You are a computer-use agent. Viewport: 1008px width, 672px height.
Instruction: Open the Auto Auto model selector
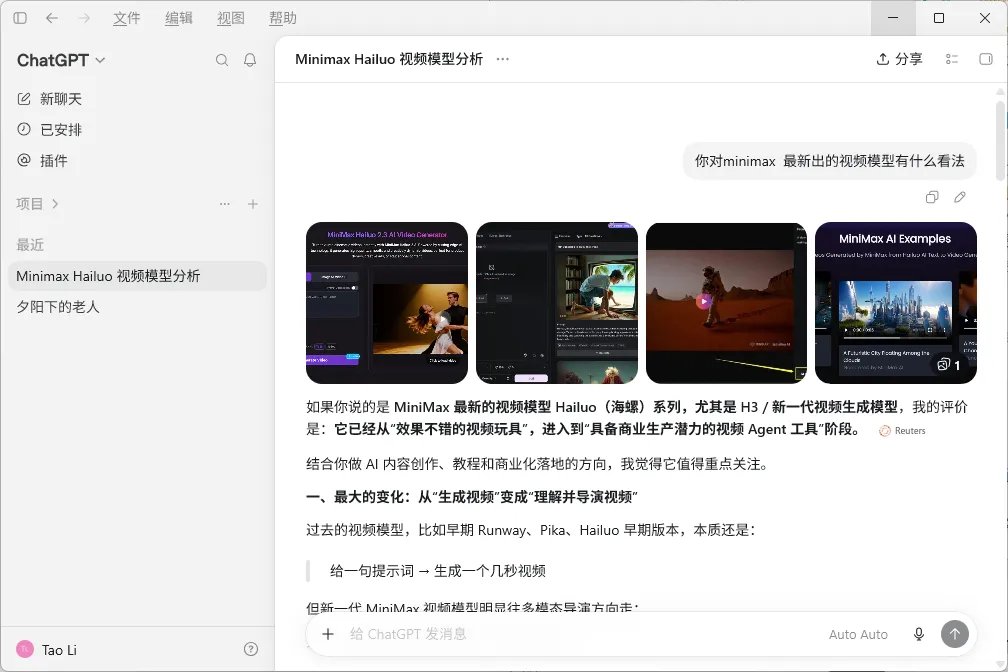[858, 635]
